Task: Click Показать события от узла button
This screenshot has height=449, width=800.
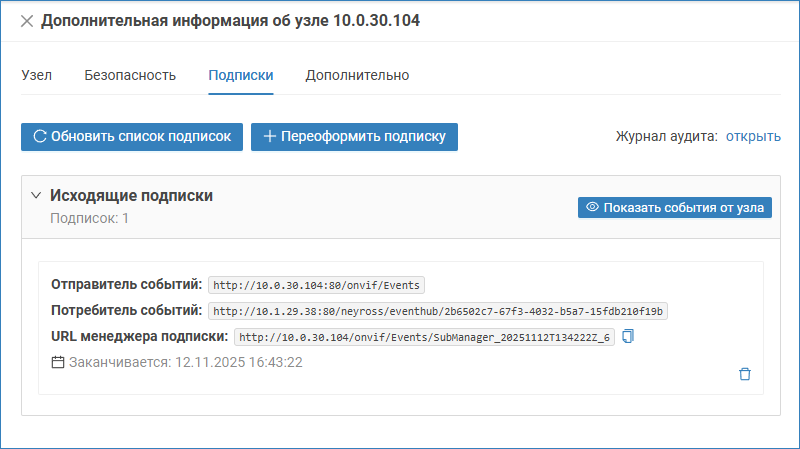Action: click(675, 208)
